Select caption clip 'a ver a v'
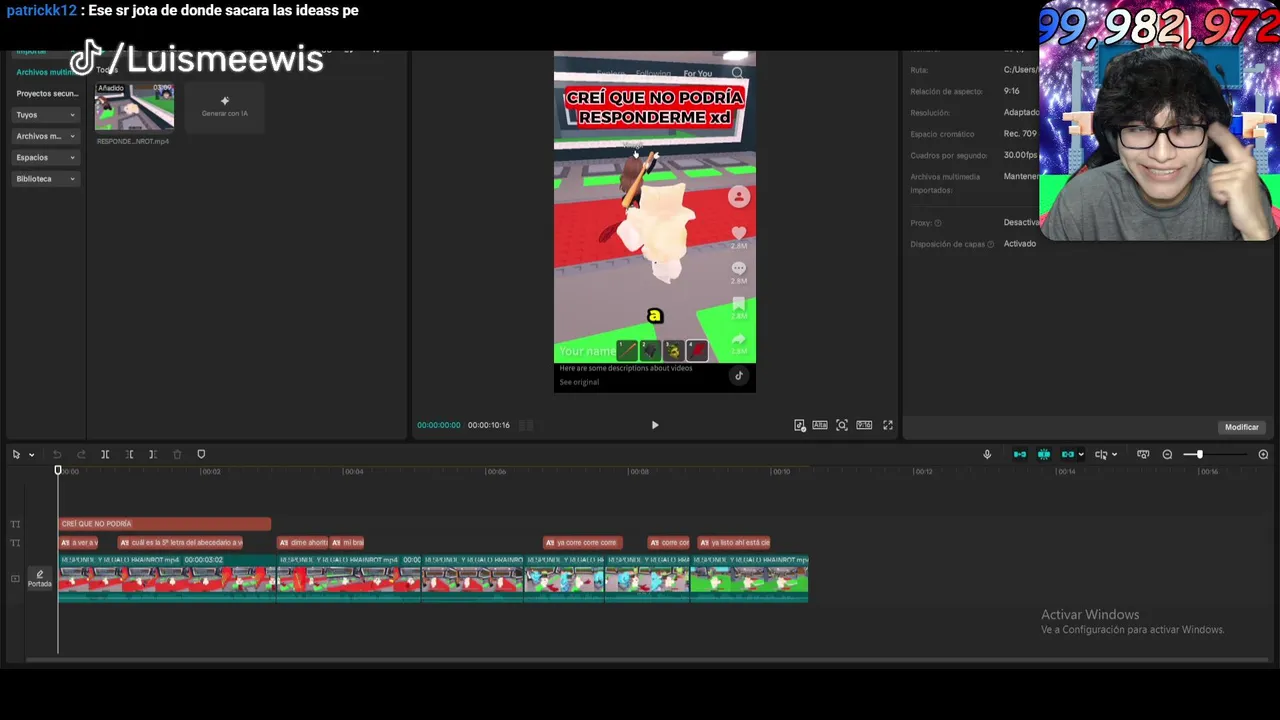Viewport: 1280px width, 720px height. (x=78, y=543)
